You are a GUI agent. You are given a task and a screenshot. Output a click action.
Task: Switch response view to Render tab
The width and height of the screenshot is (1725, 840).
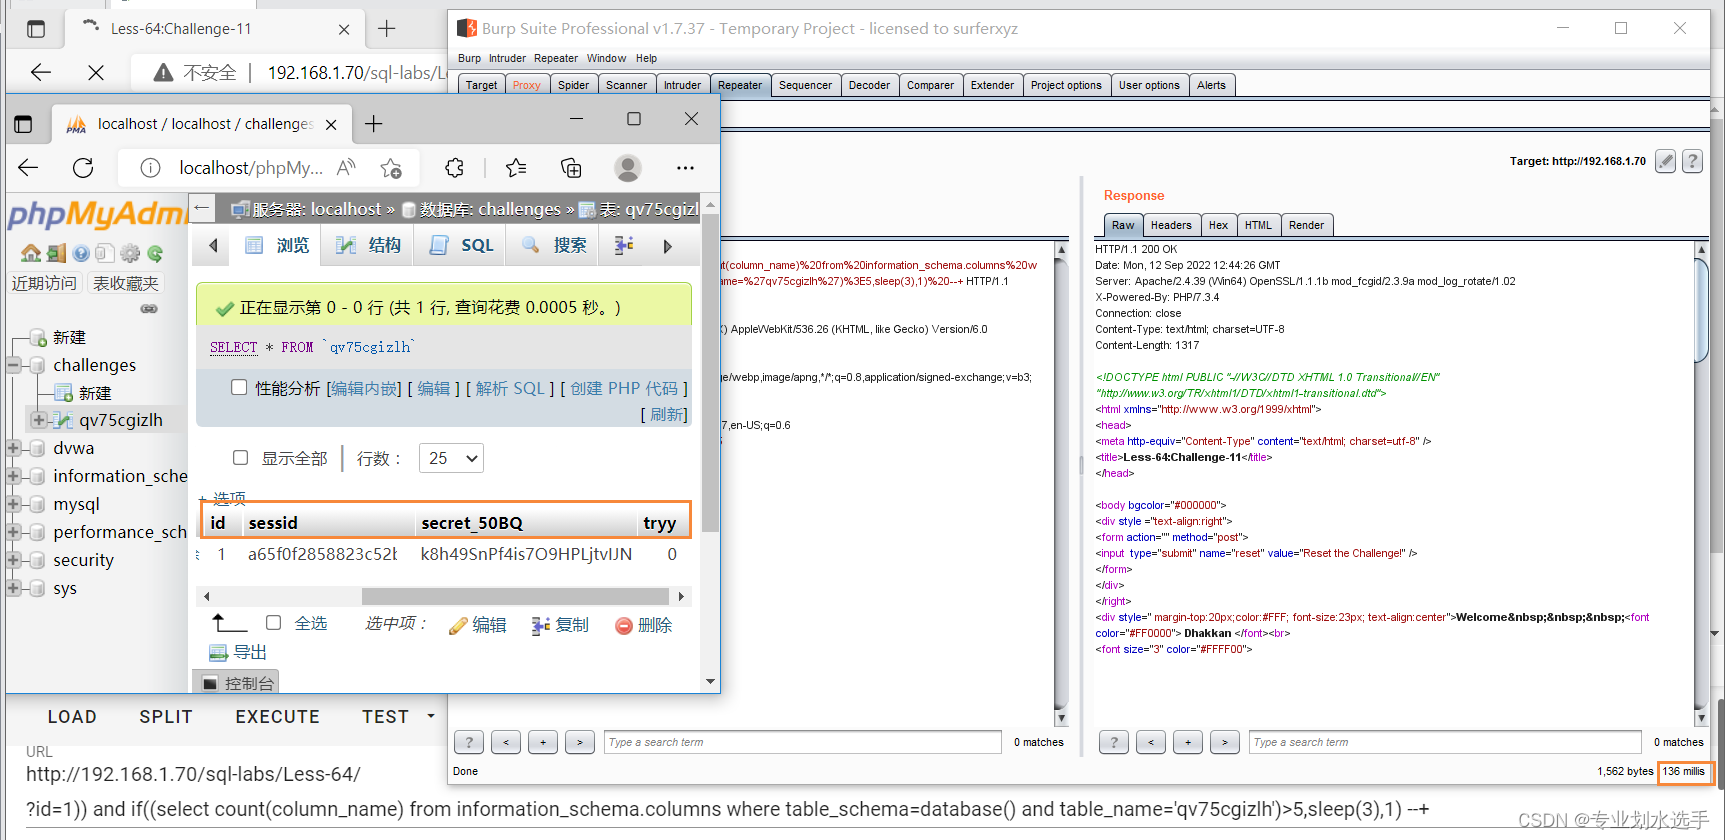(x=1306, y=225)
